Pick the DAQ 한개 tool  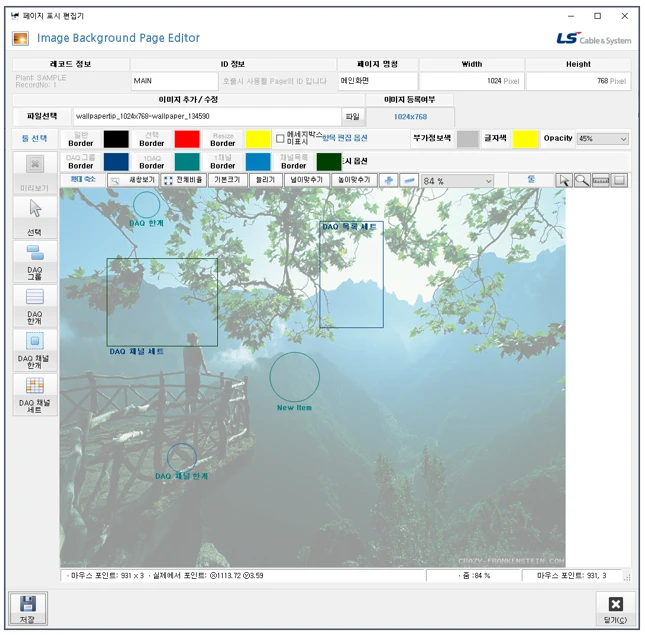(x=35, y=306)
